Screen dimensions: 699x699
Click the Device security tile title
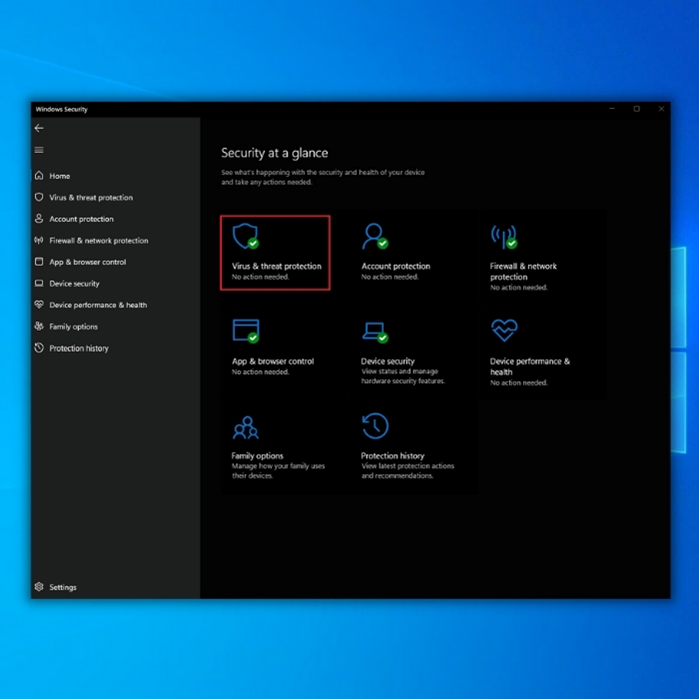pyautogui.click(x=387, y=361)
